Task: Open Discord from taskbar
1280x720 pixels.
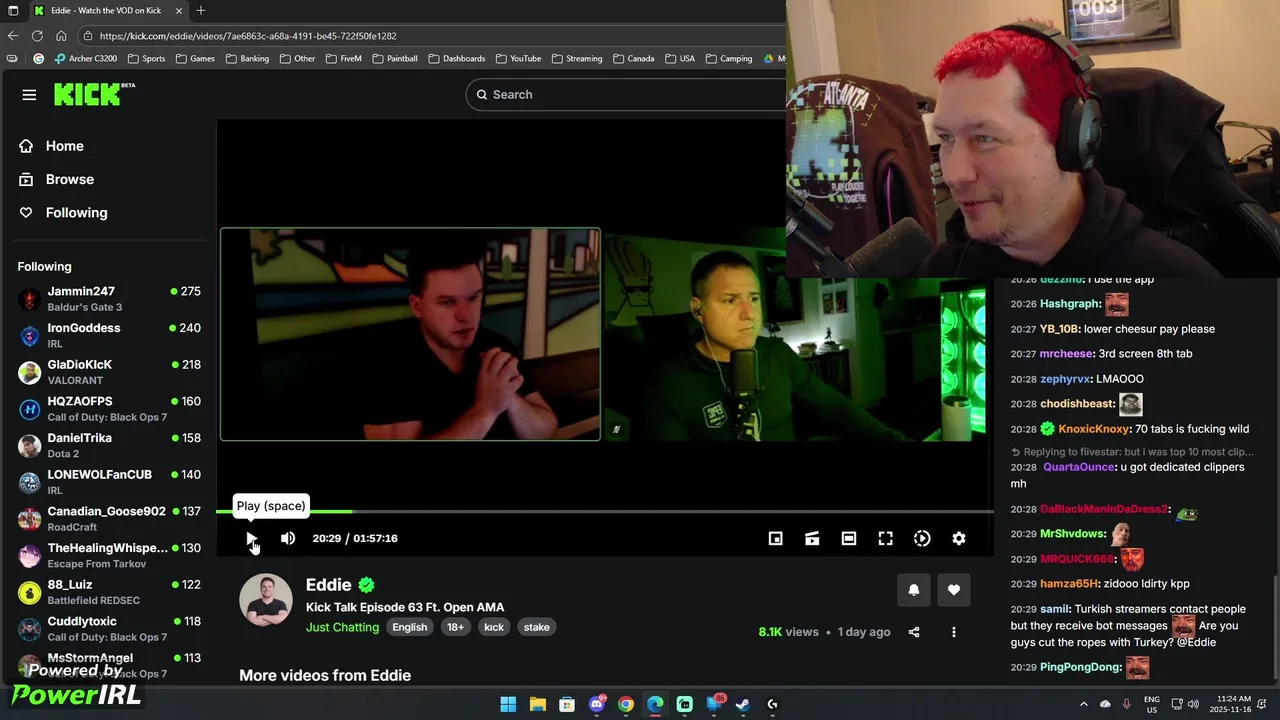Action: tap(597, 704)
